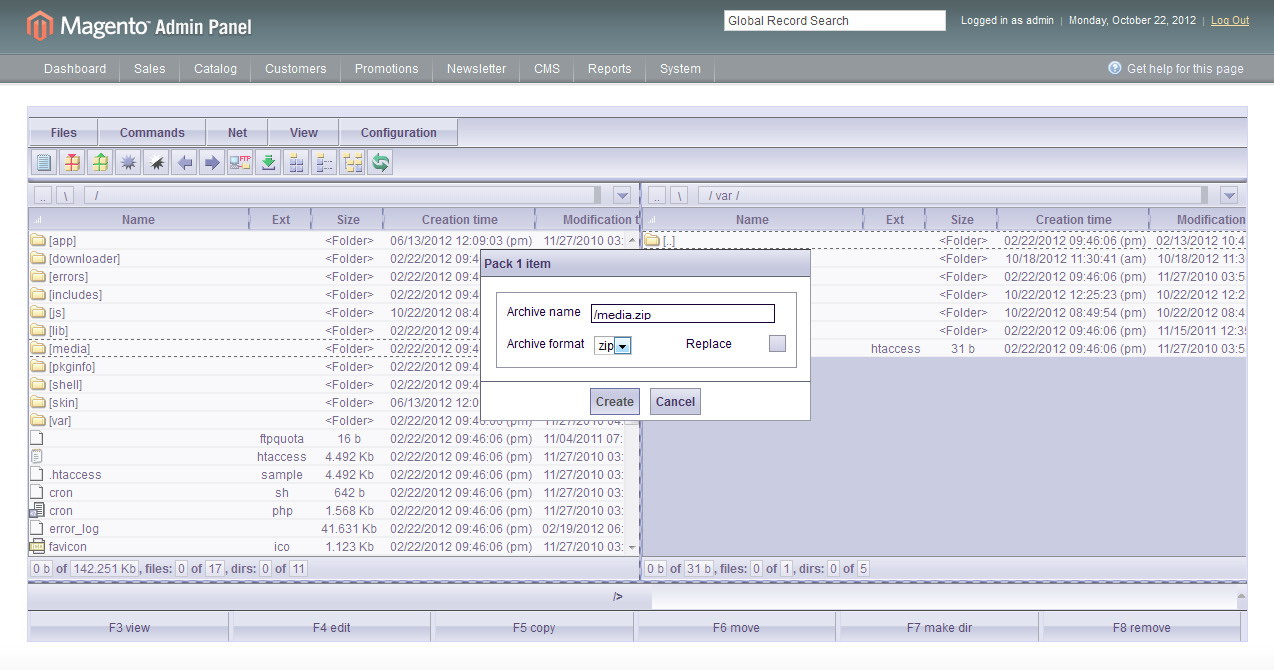The width and height of the screenshot is (1274, 670).
Task: Open the left panel path history dropdown
Action: tap(622, 195)
